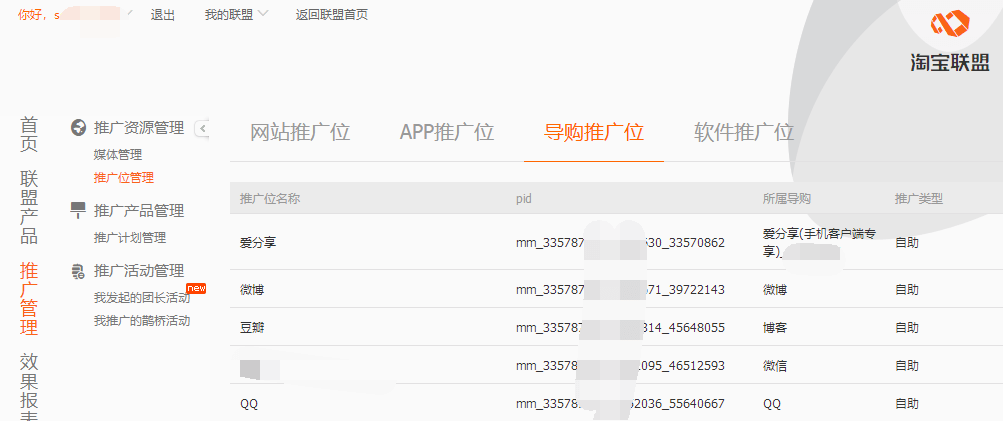Viewport: 1003px width, 421px height.
Task: Select the 导购推广位 tab
Action: pos(593,133)
